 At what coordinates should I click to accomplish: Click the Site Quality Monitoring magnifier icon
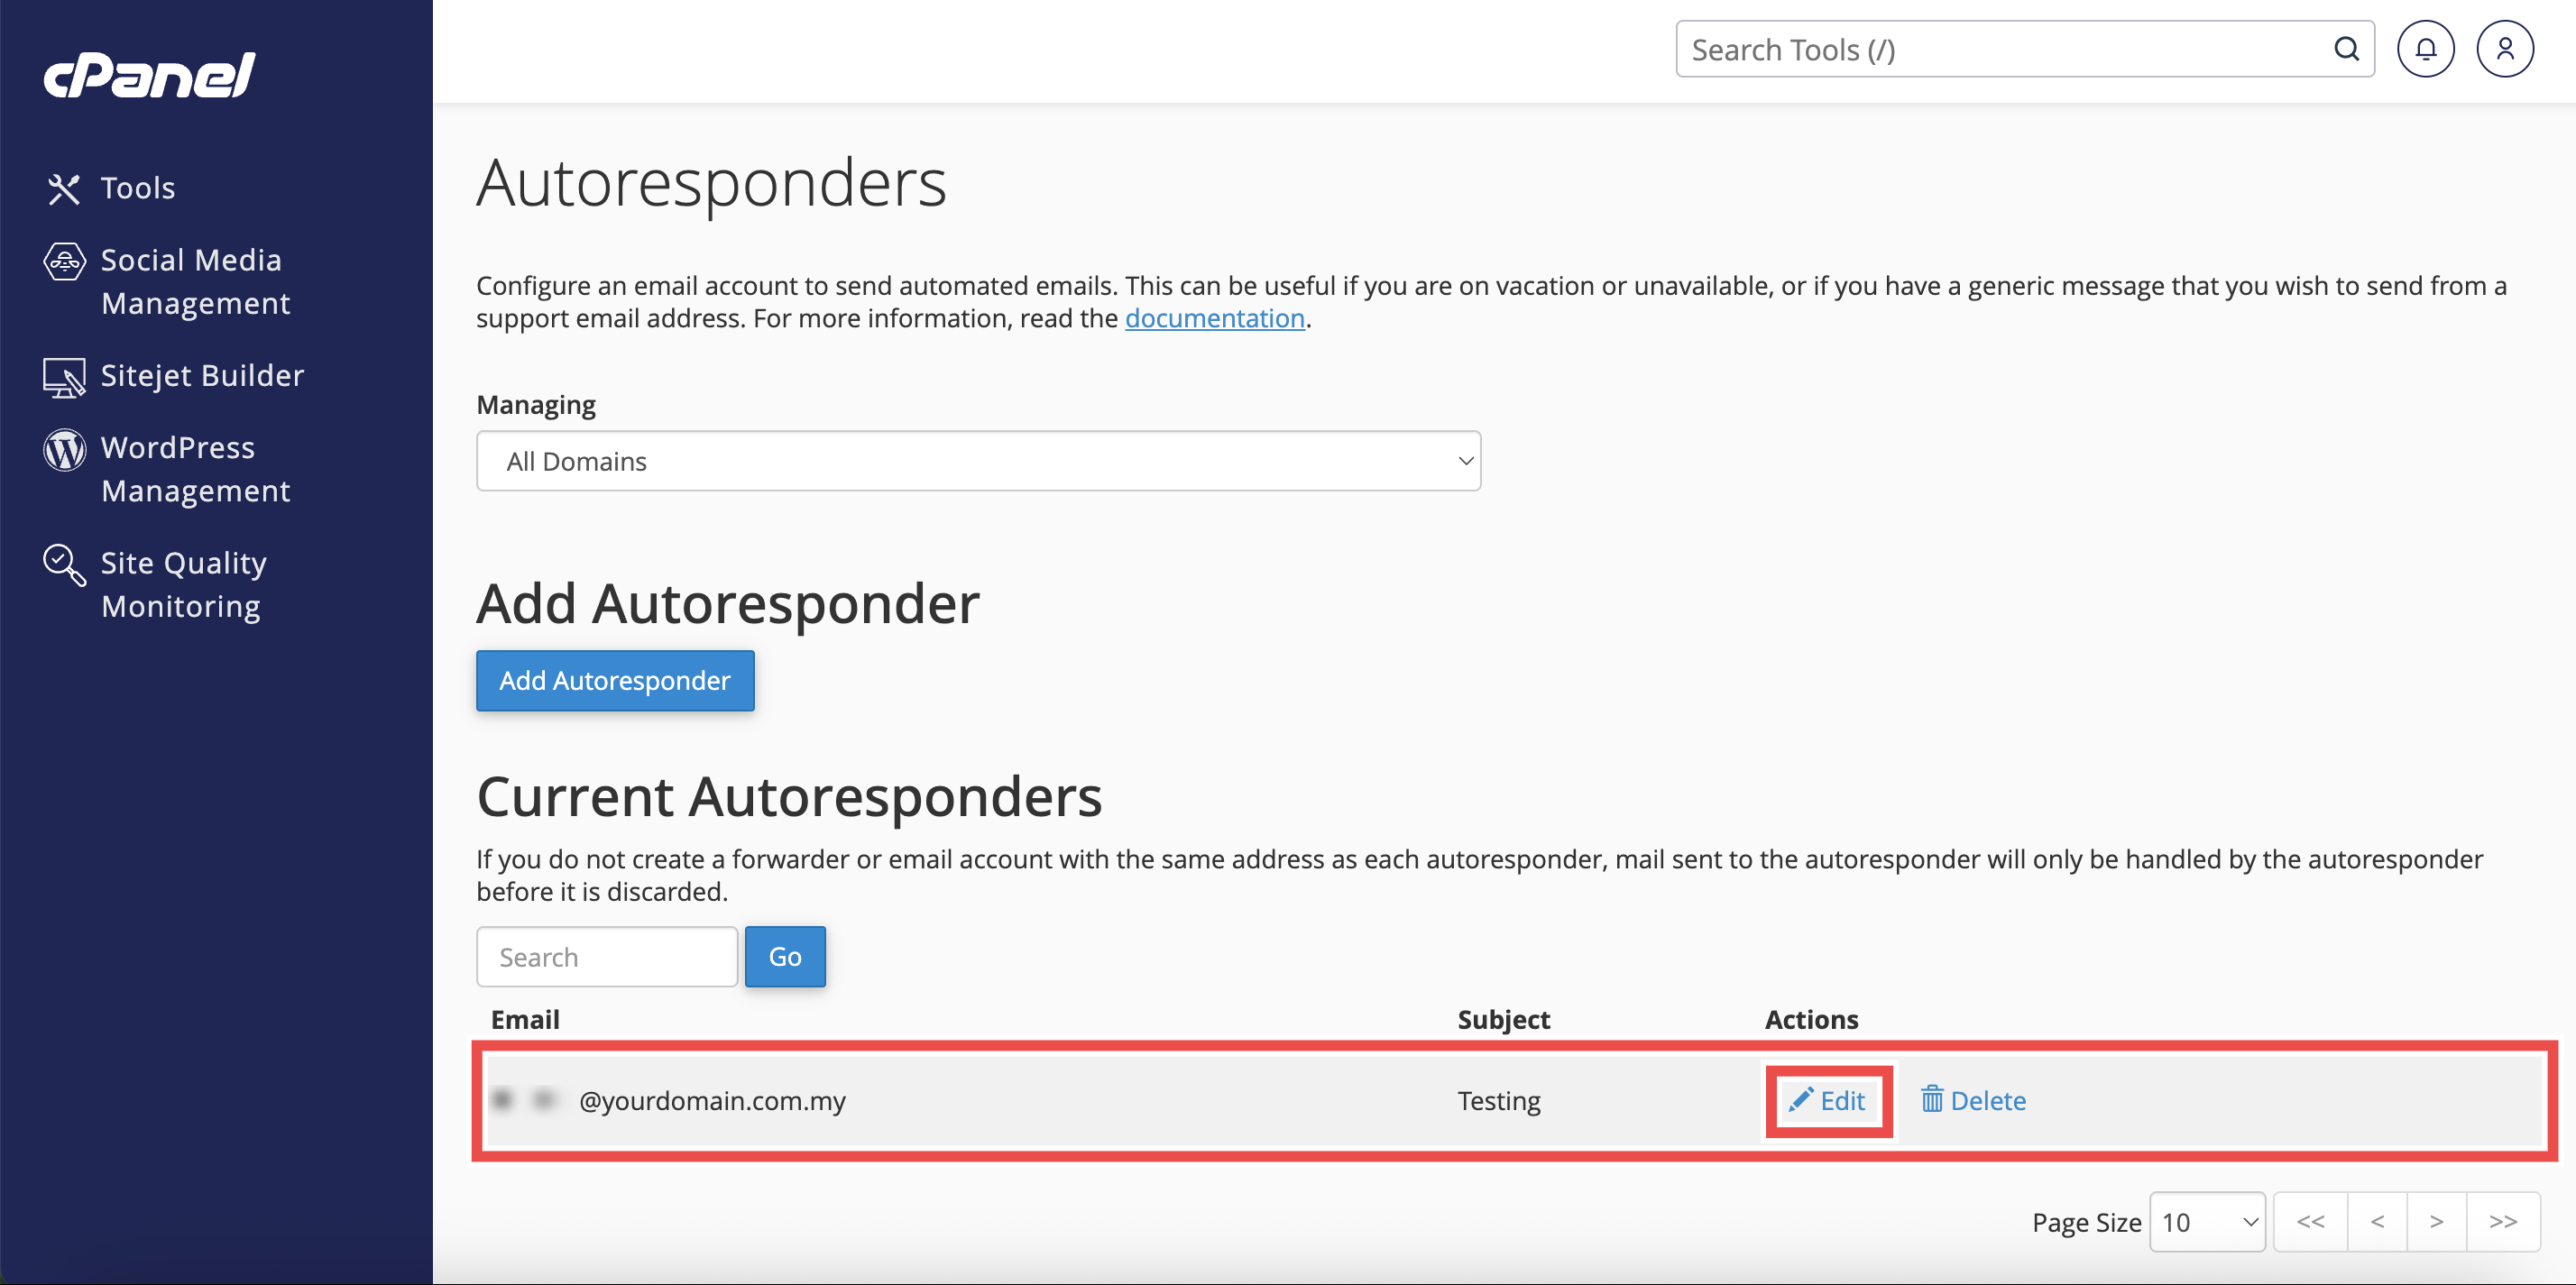tap(64, 564)
